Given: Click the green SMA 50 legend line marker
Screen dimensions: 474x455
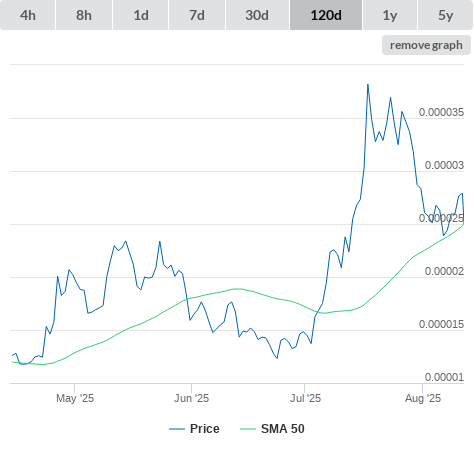Looking at the screenshot, I should [x=248, y=429].
